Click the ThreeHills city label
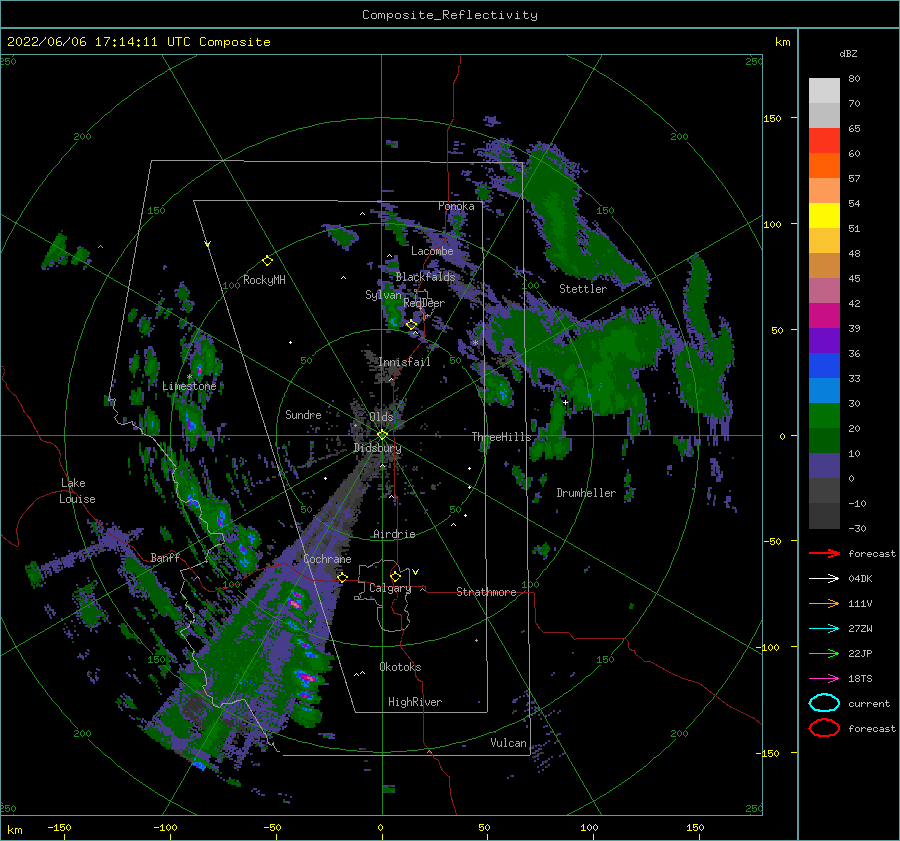This screenshot has width=900, height=841. click(x=501, y=437)
